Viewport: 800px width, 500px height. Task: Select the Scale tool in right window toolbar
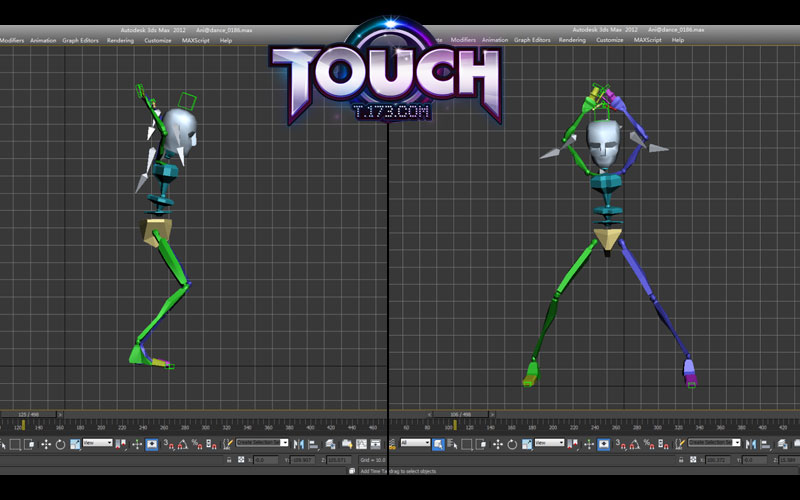(527, 444)
